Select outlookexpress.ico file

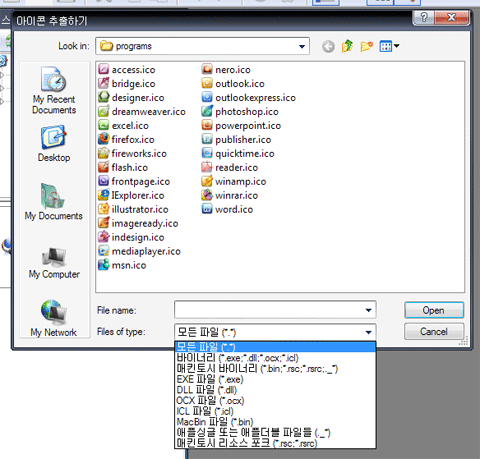(x=249, y=97)
